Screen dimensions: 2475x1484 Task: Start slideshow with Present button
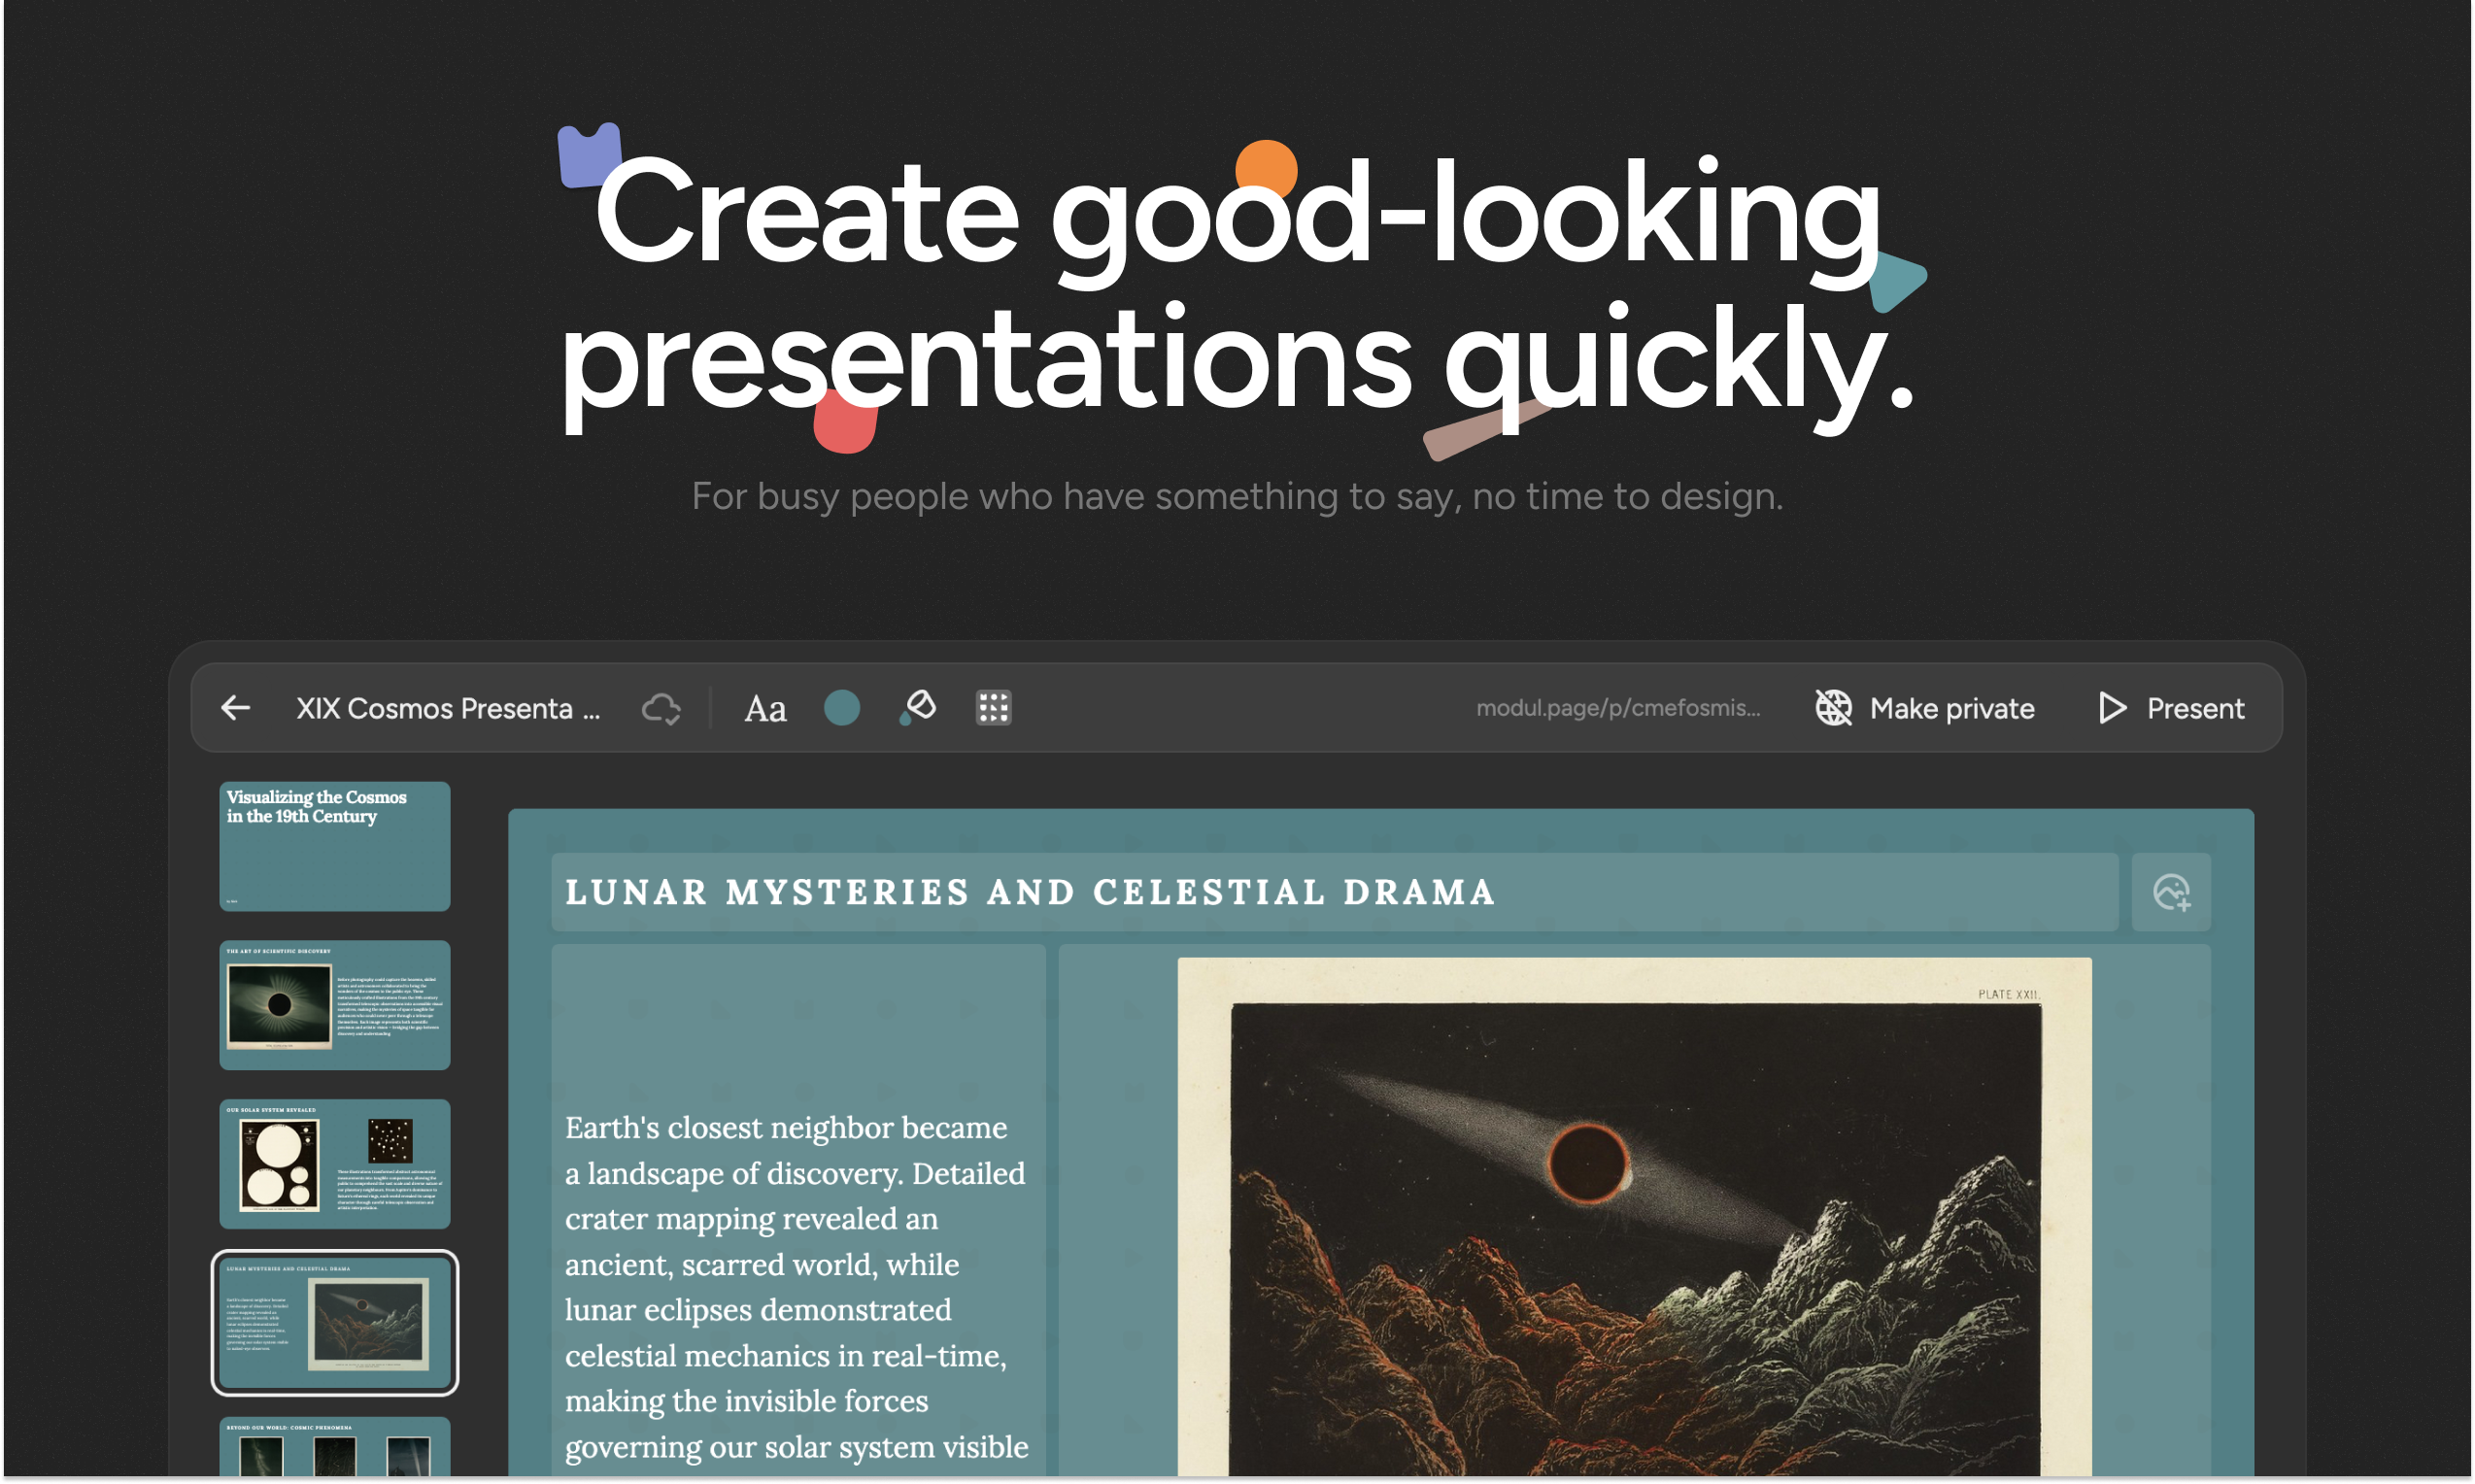2194,708
